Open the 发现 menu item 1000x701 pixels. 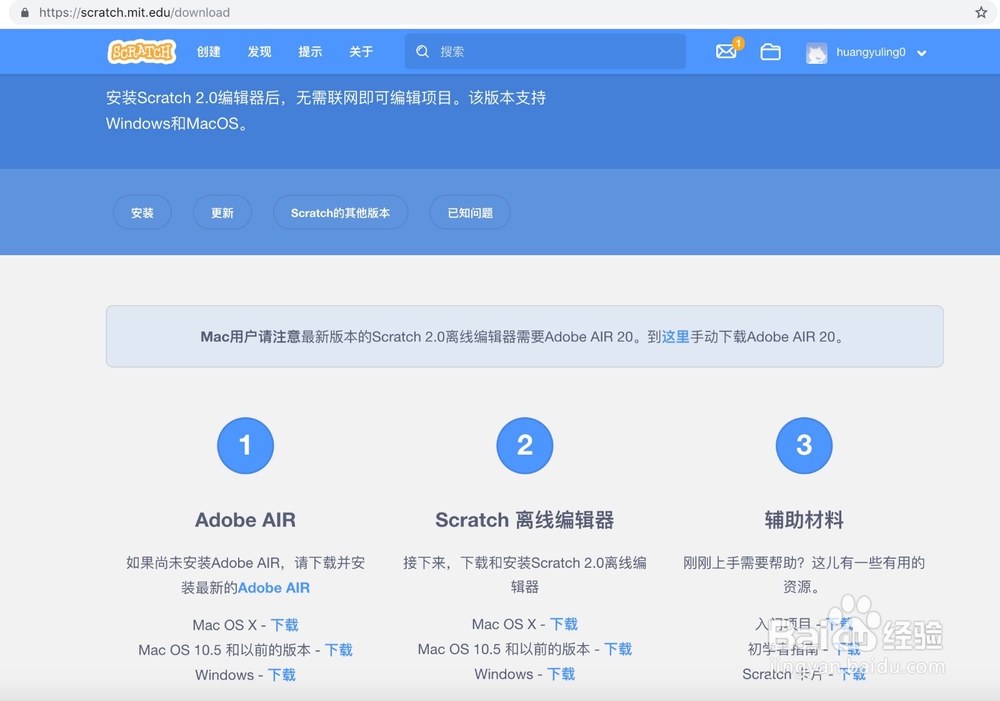tap(260, 52)
